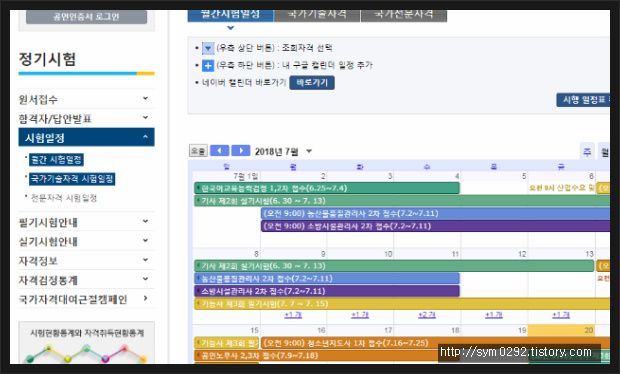
Task: Open the 한국어교육능력검정 1,2차 접수 event
Action: pyautogui.click(x=327, y=188)
